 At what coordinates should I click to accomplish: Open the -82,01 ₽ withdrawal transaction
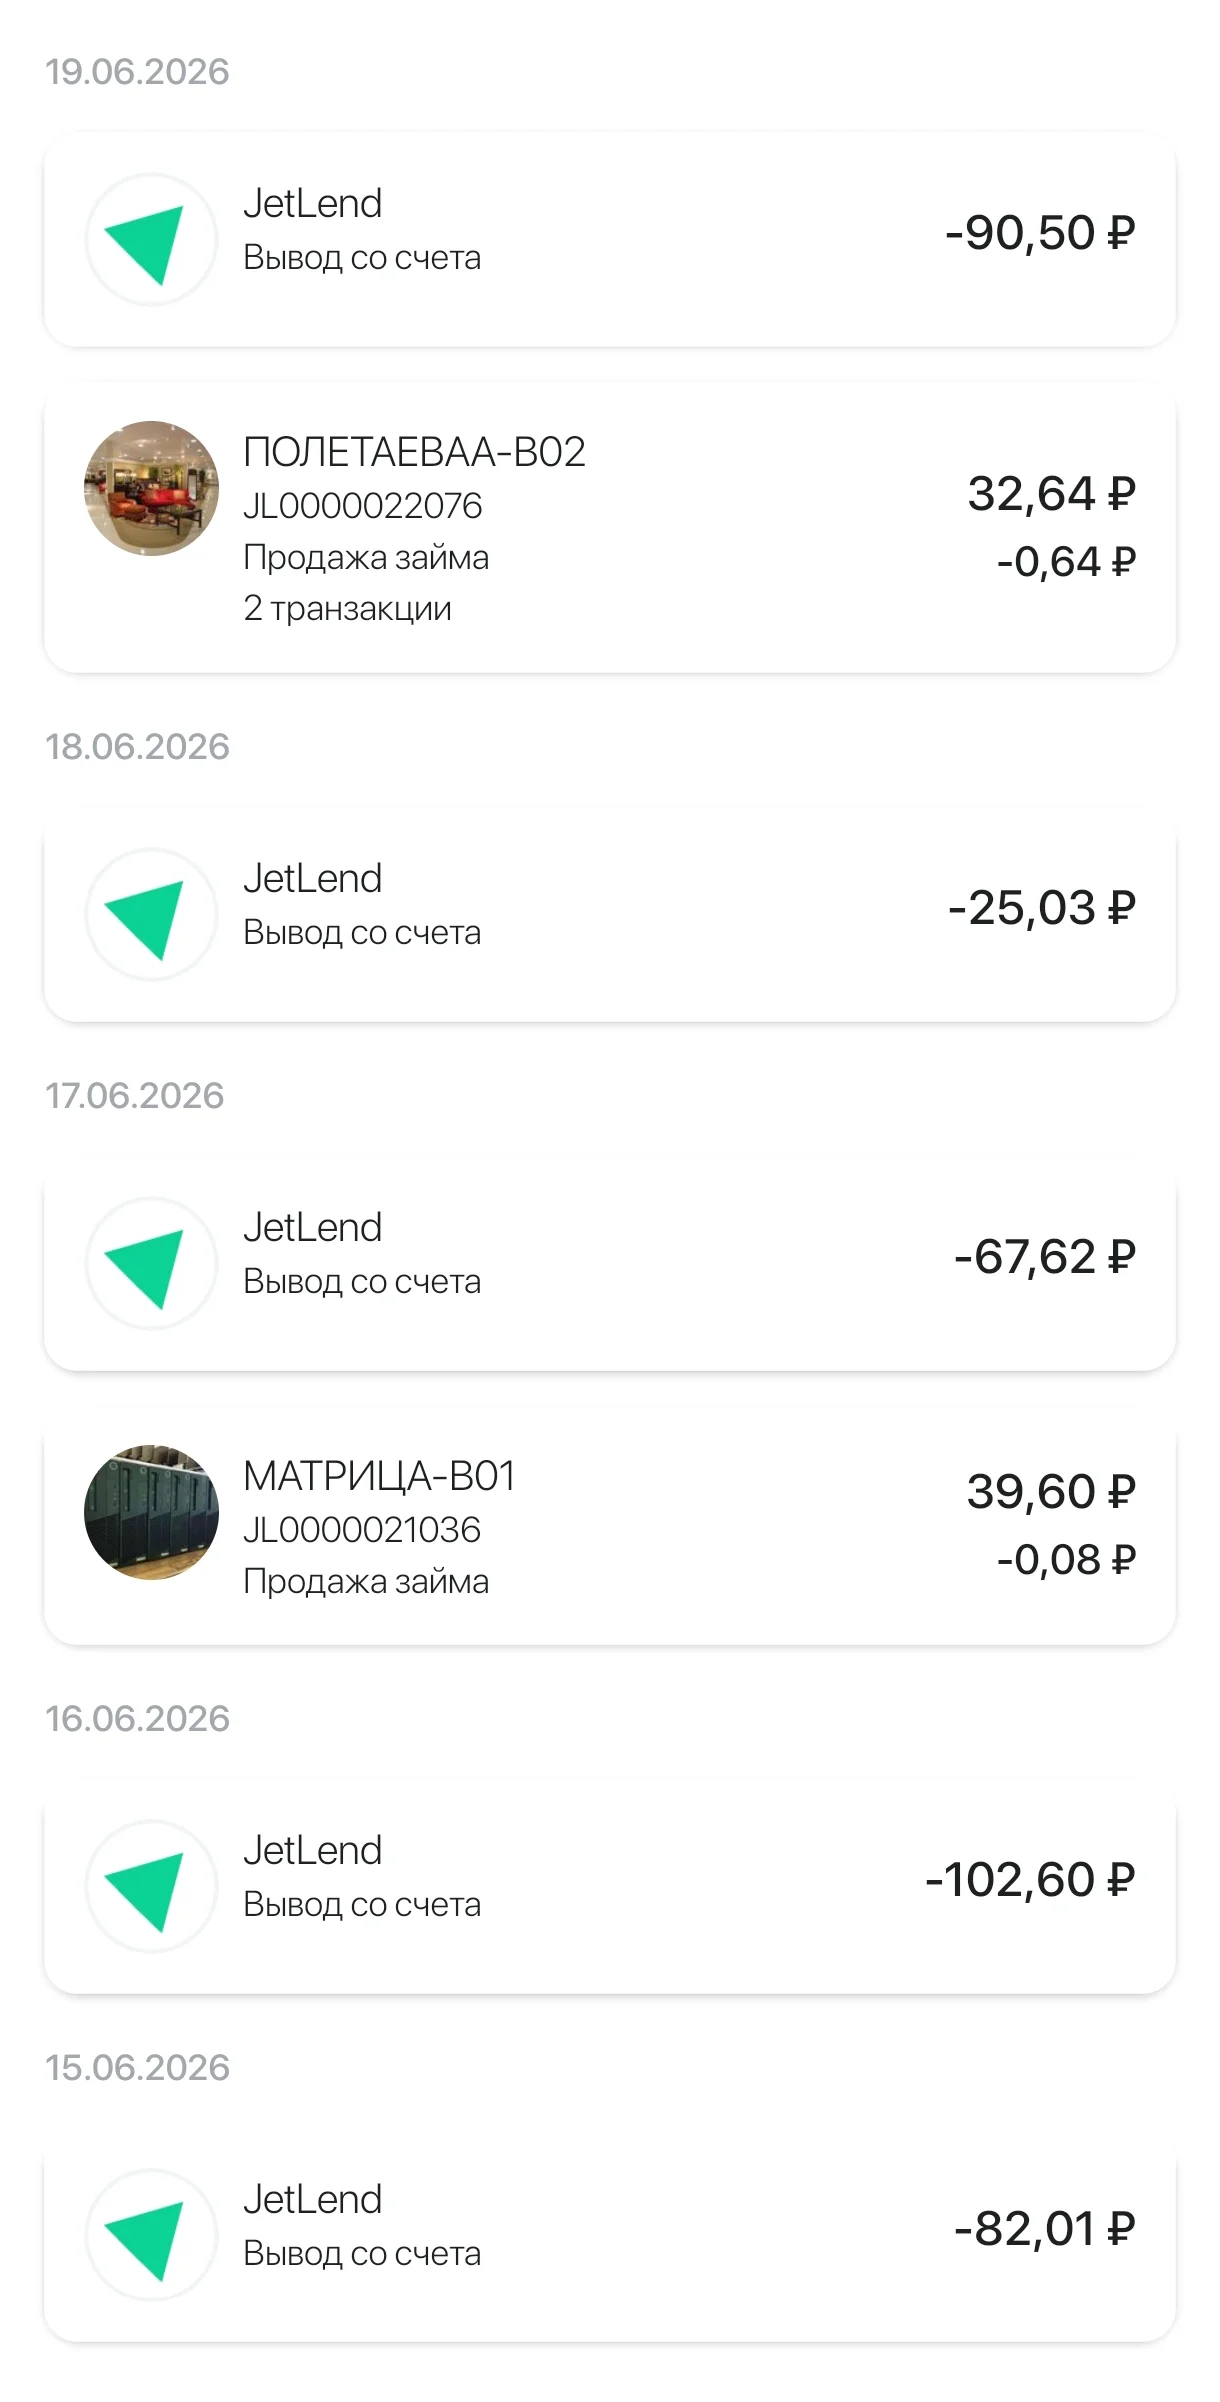coord(610,2236)
